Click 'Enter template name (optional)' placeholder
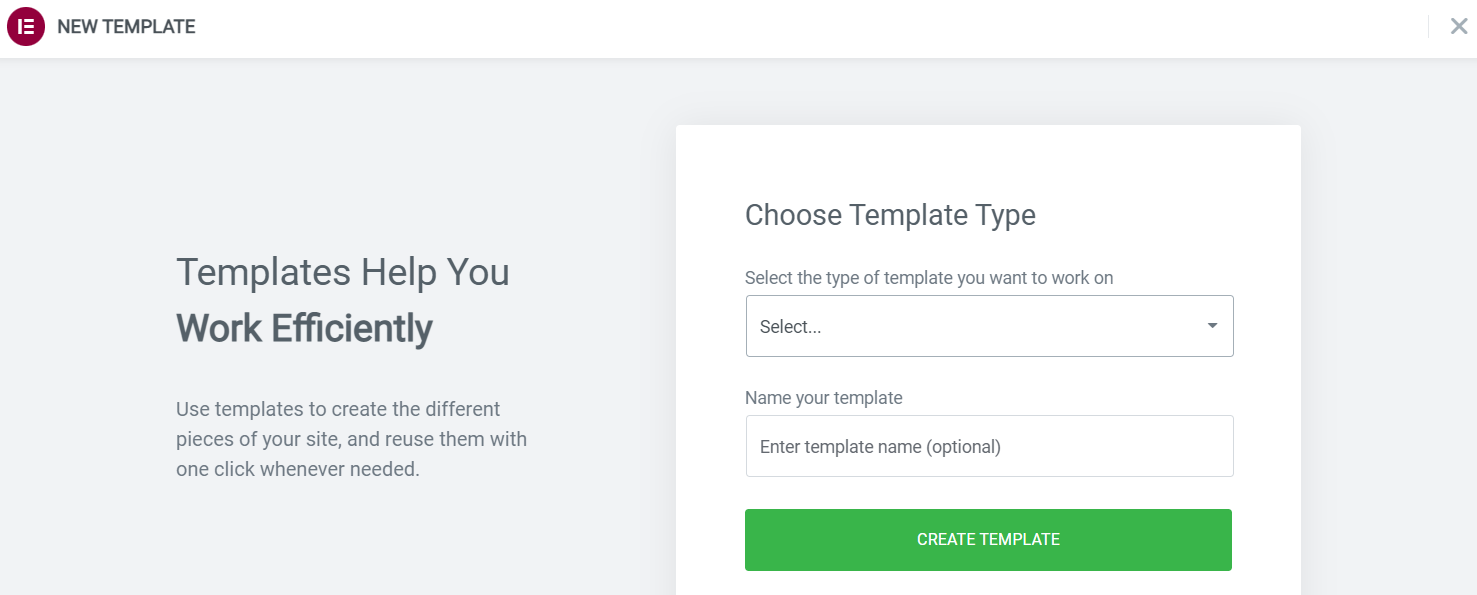Screen dimensions: 1477x595 (x=880, y=447)
